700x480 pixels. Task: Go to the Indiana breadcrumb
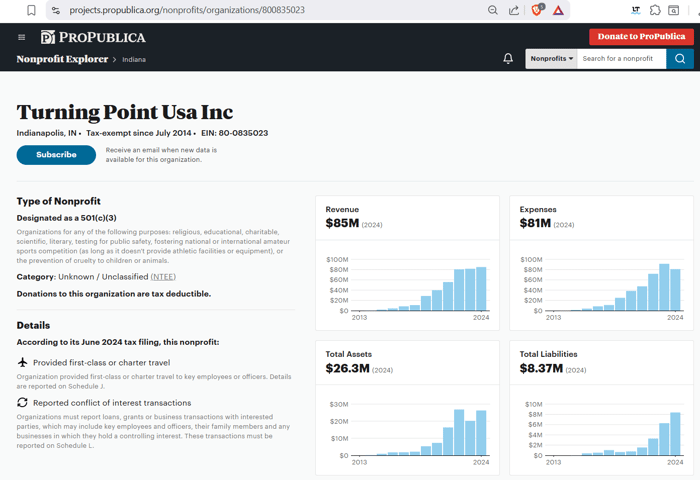(134, 60)
